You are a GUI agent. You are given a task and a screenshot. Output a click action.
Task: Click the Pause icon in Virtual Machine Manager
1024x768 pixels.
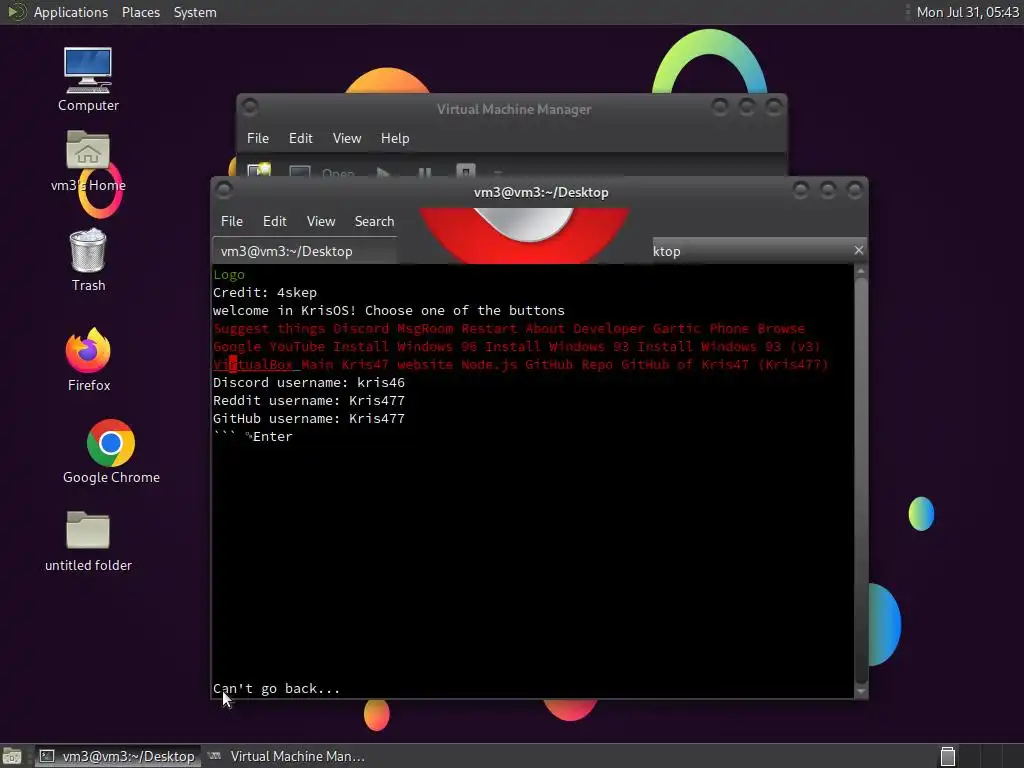pyautogui.click(x=424, y=172)
